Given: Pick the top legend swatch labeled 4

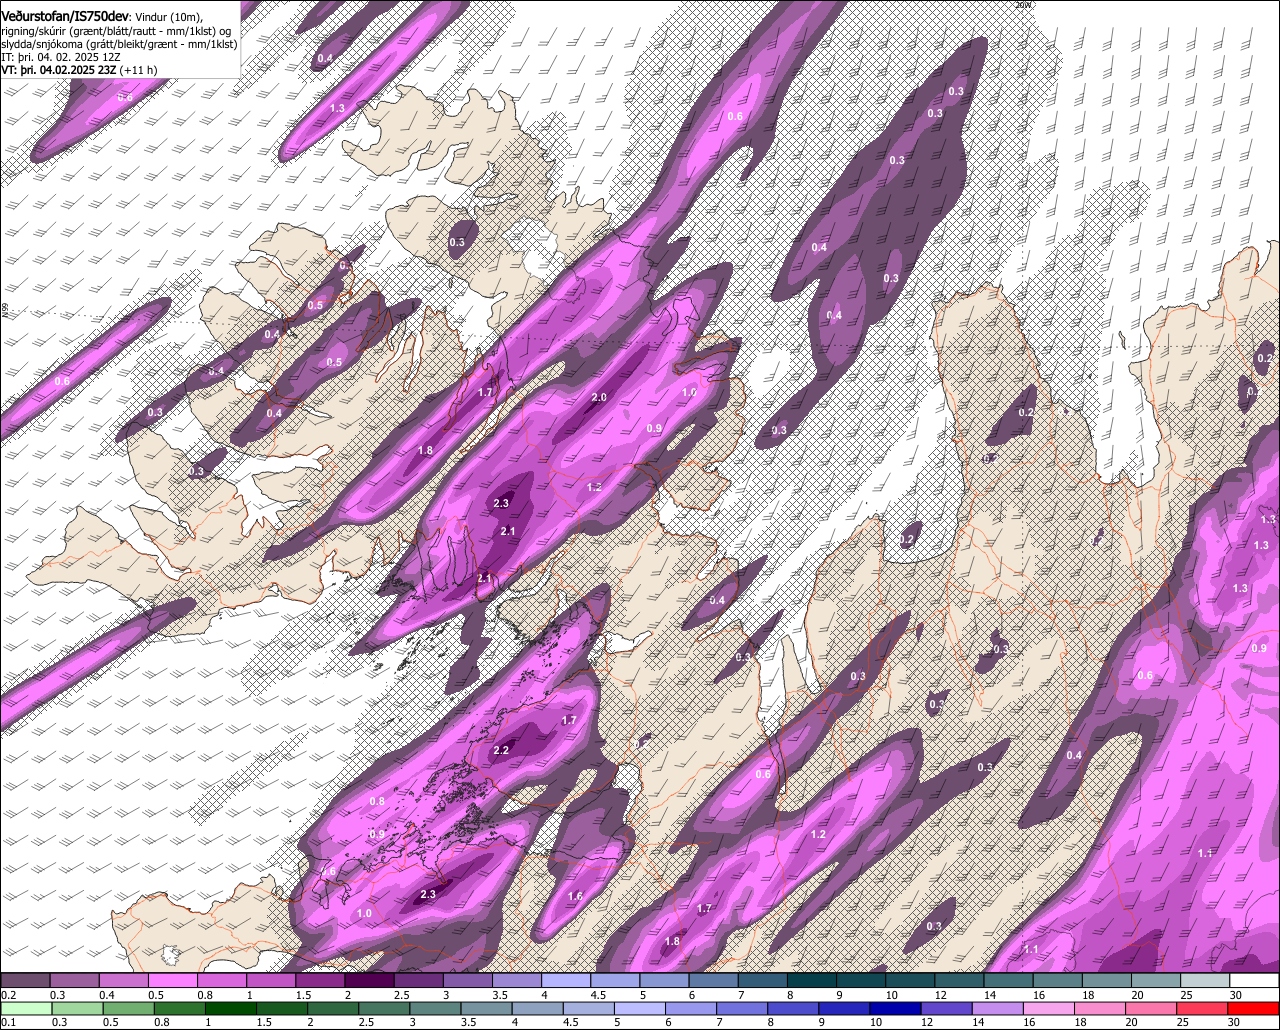Looking at the screenshot, I should coord(566,980).
